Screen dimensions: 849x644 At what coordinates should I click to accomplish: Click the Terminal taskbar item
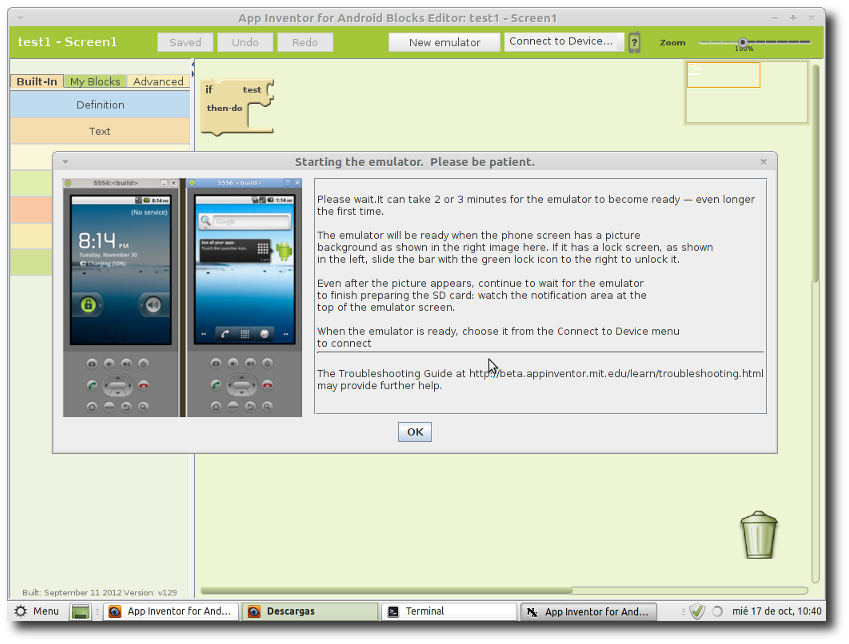click(449, 612)
